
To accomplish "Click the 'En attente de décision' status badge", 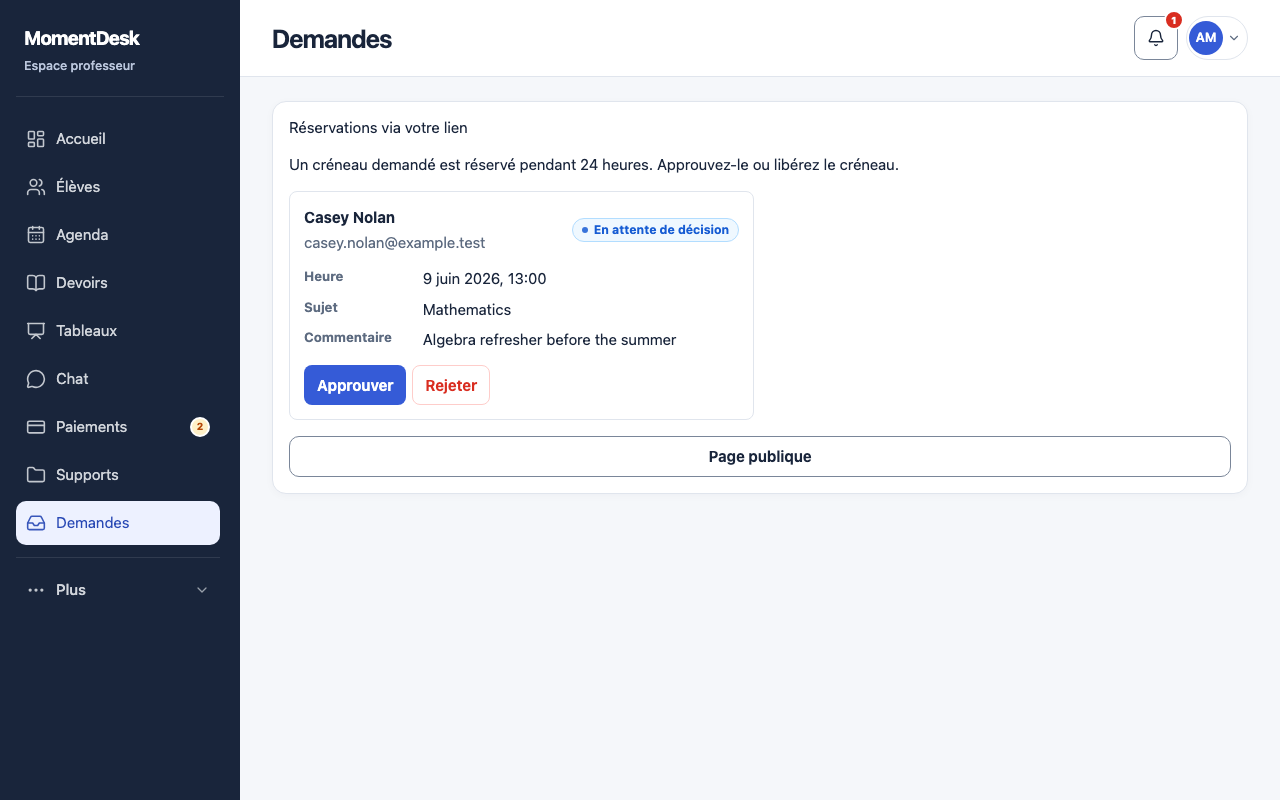I will pos(655,230).
